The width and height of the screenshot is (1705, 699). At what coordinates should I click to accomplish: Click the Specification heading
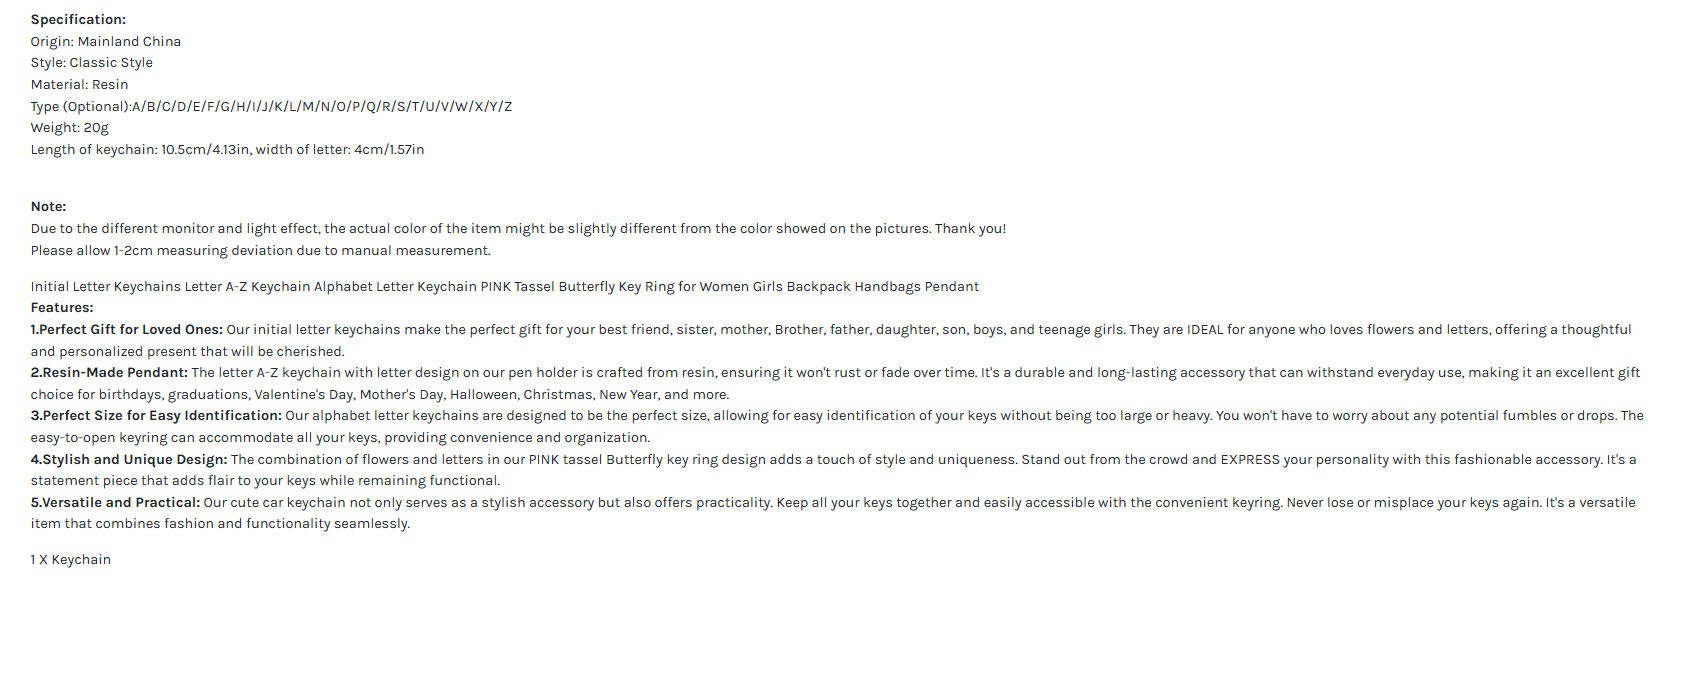(78, 20)
